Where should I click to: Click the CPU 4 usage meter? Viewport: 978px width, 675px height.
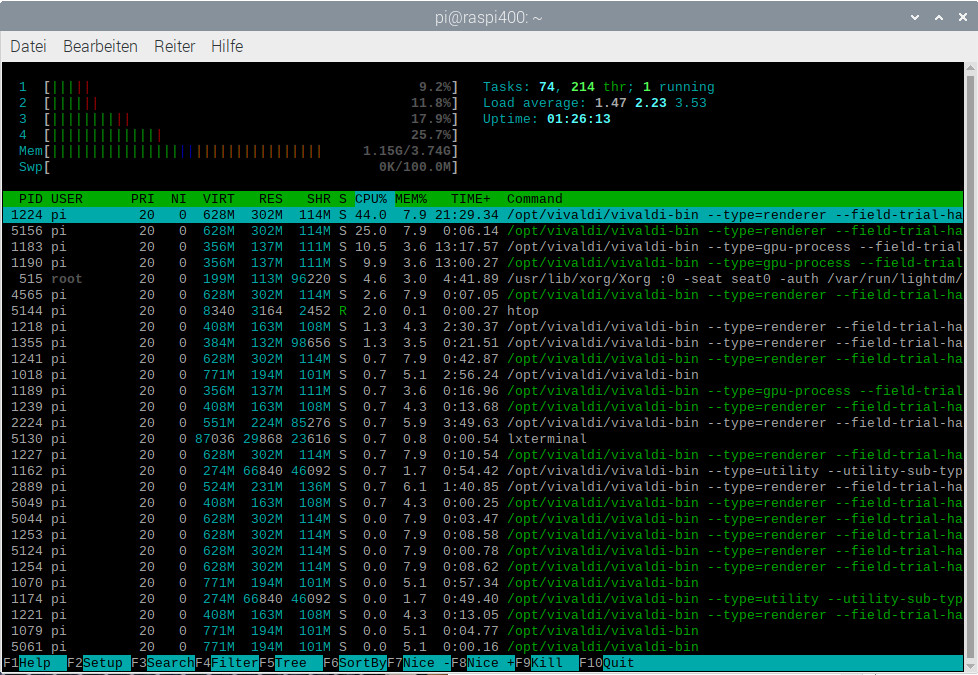[x=238, y=135]
